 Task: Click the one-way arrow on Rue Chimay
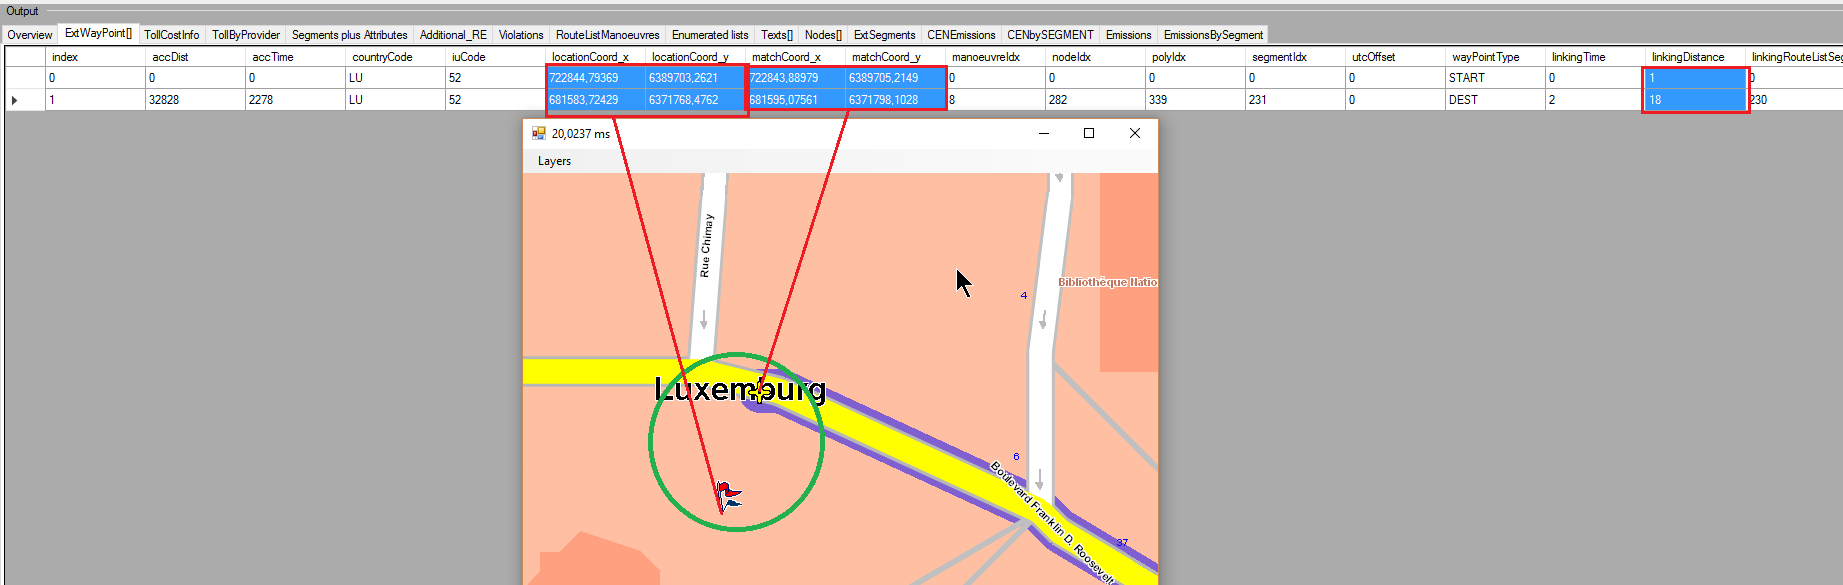click(x=704, y=319)
